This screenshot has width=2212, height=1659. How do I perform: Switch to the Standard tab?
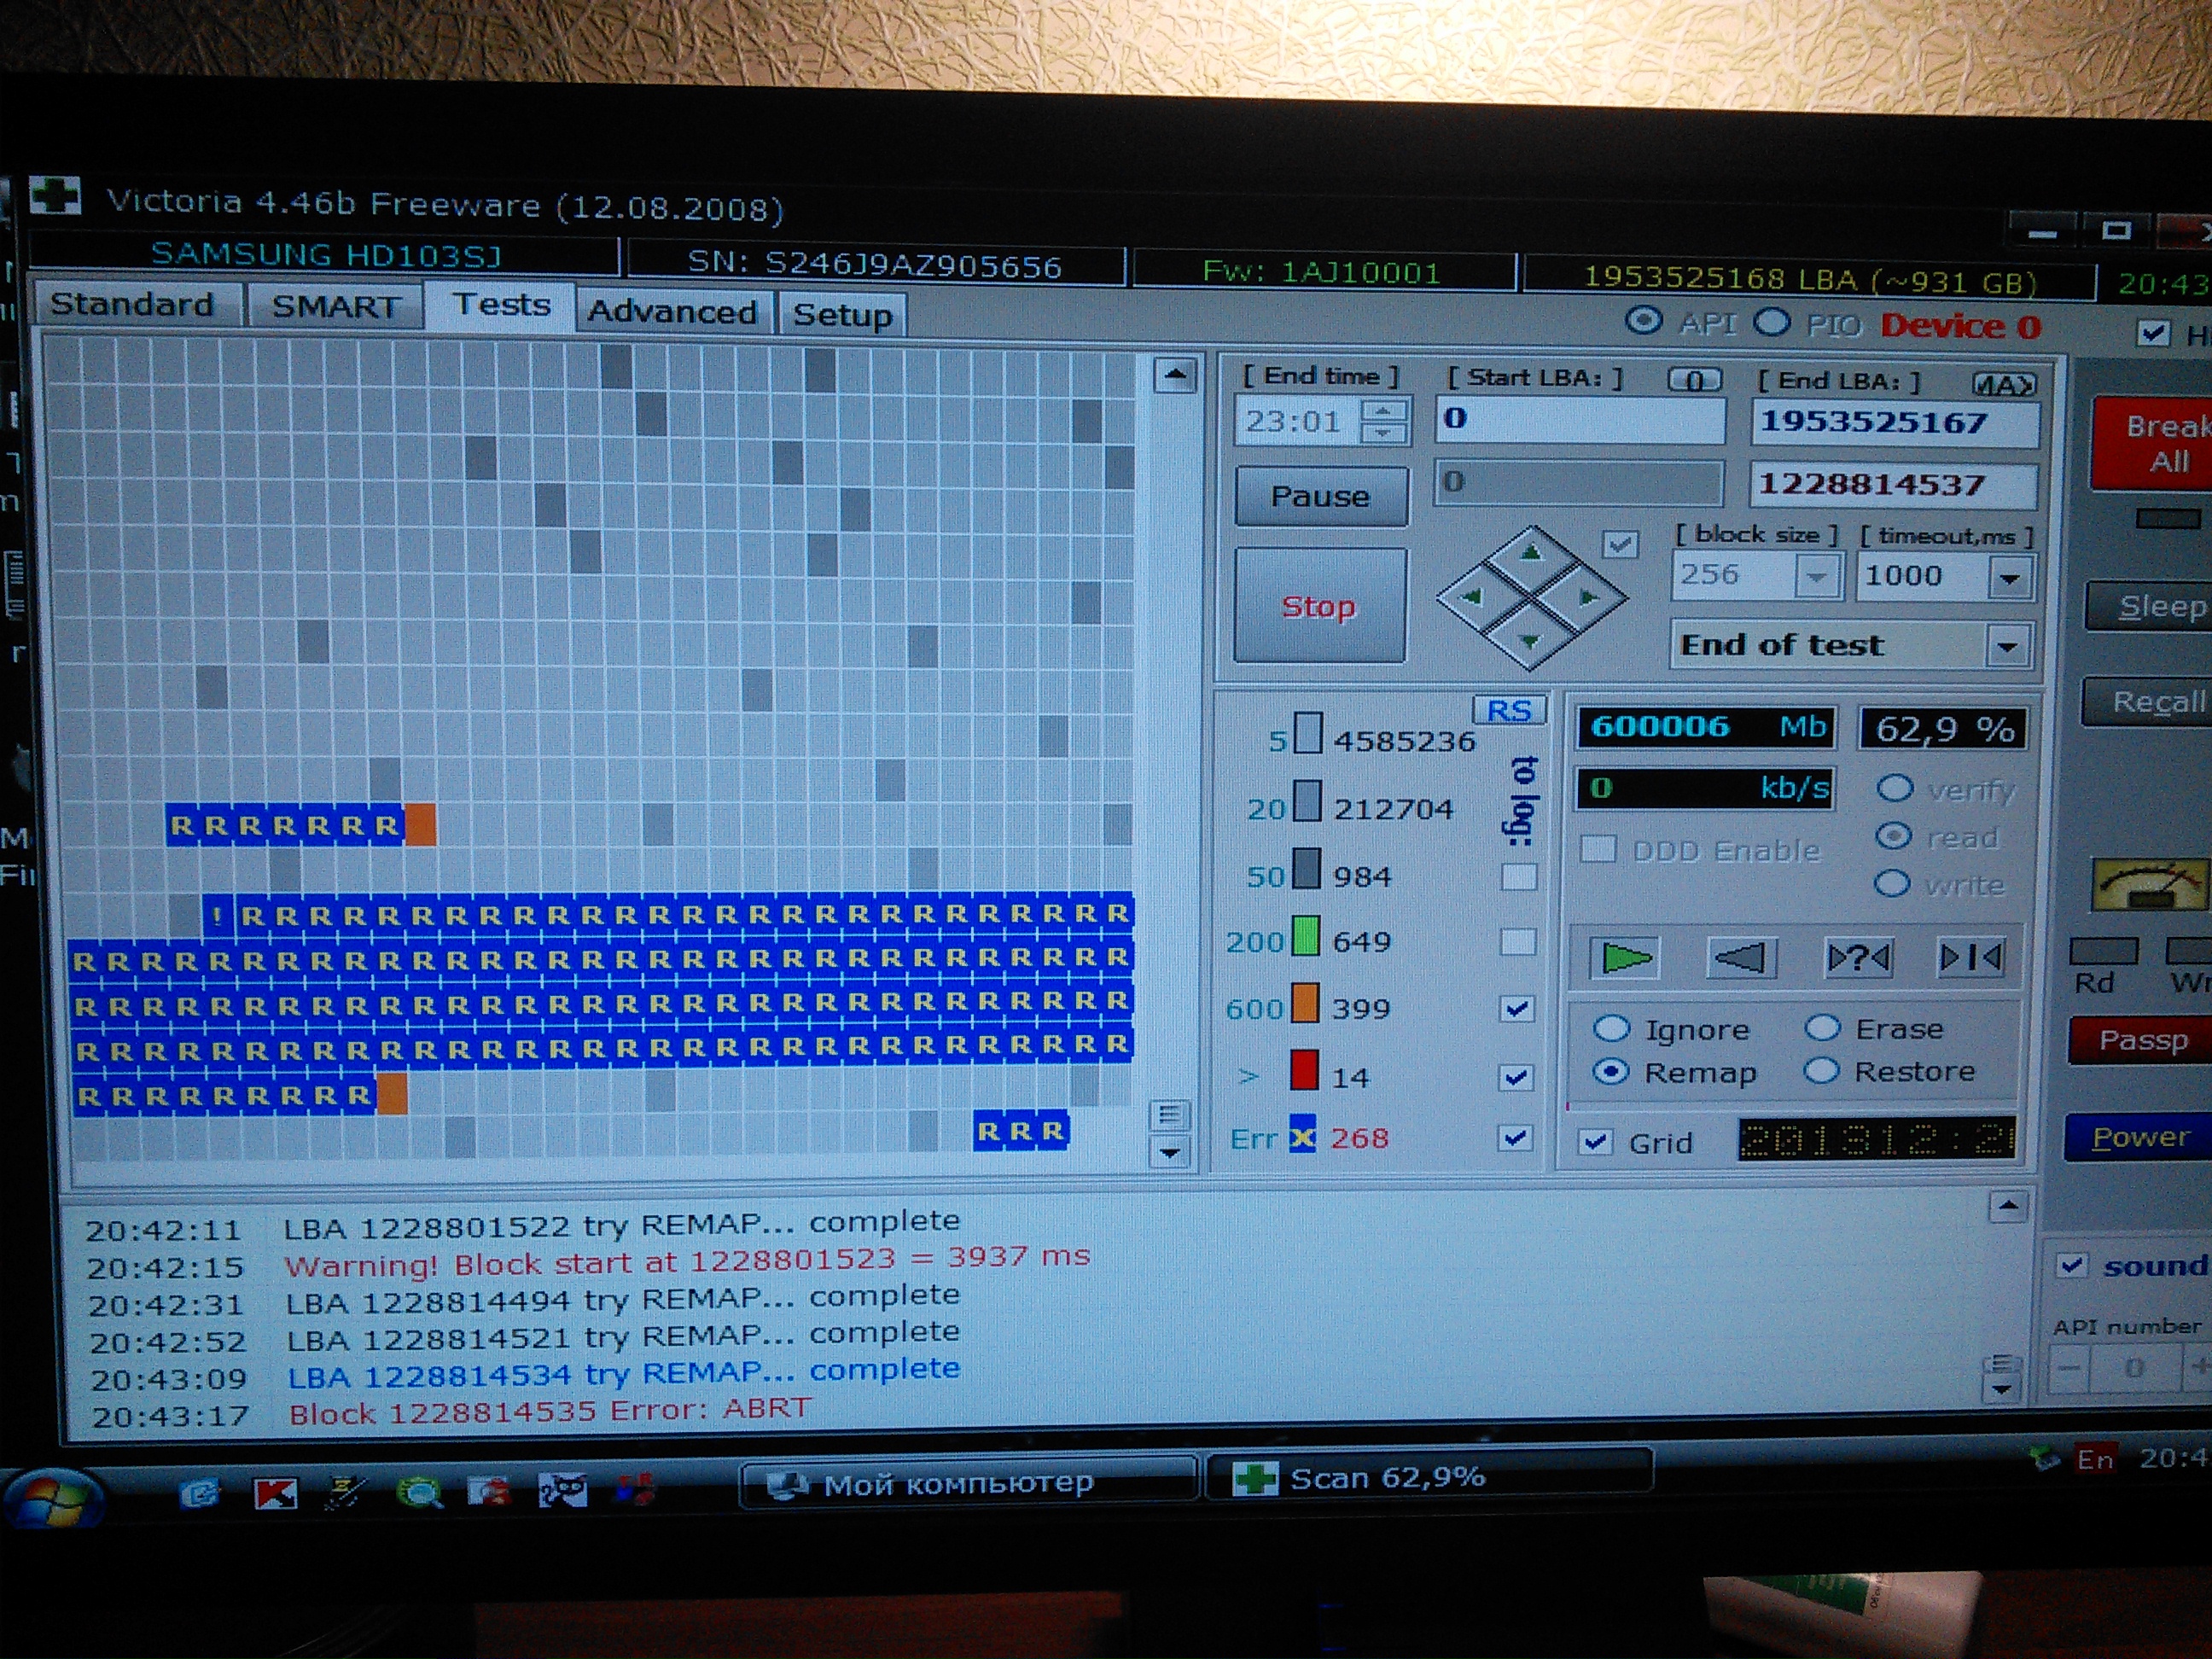(133, 304)
